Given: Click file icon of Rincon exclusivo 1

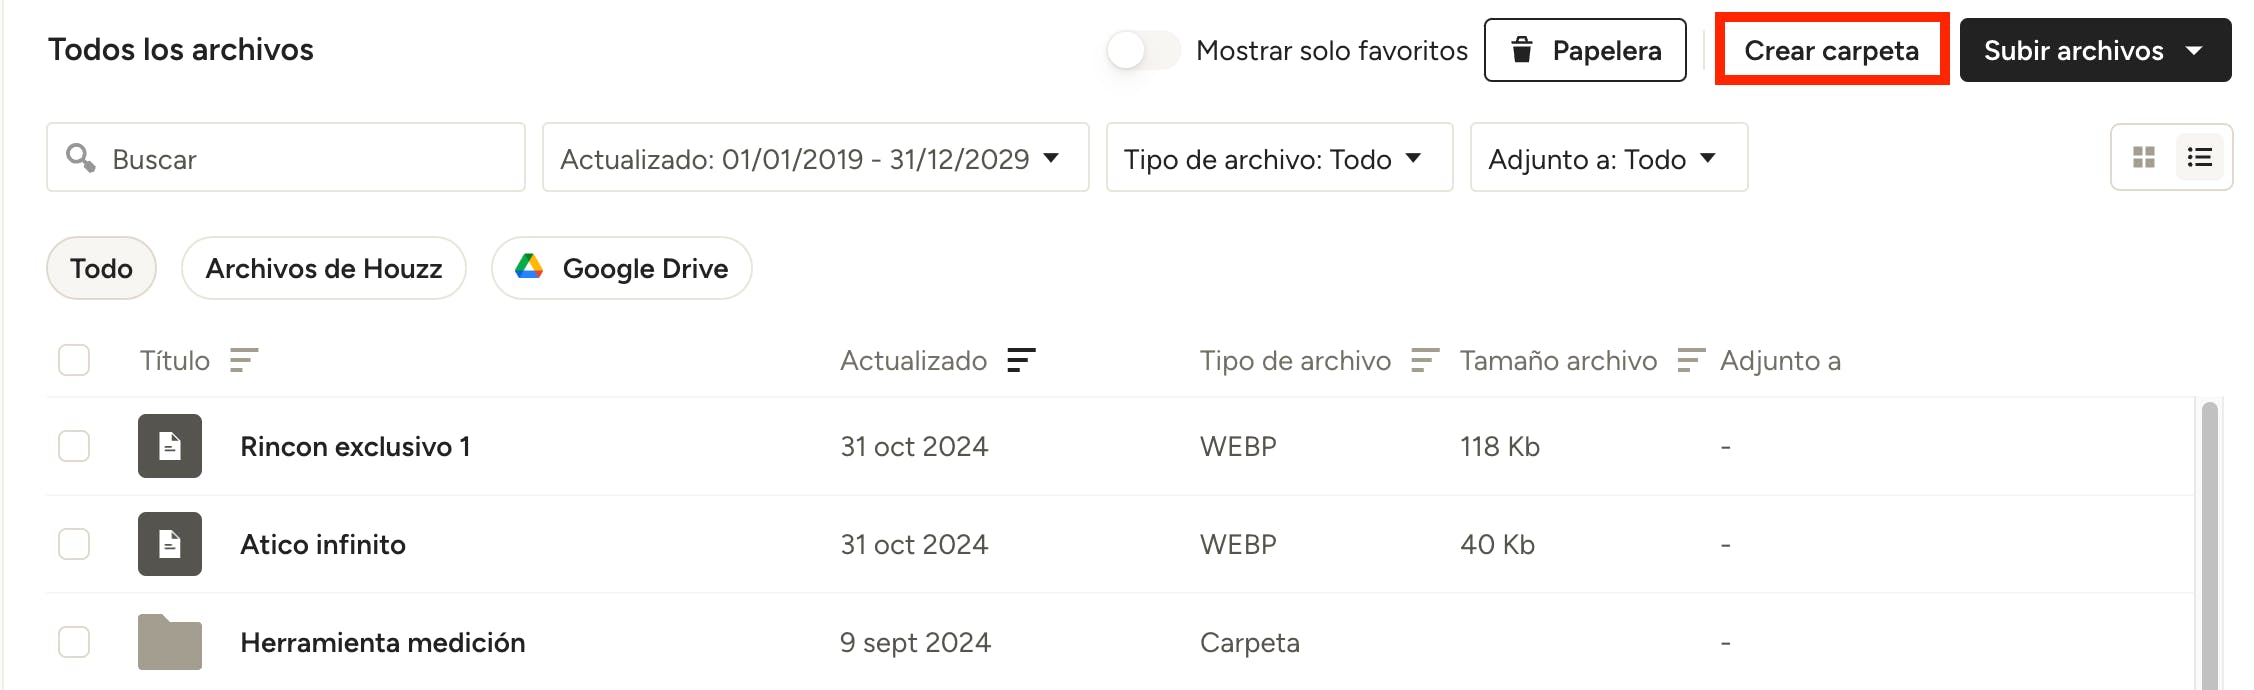Looking at the screenshot, I should coord(170,446).
